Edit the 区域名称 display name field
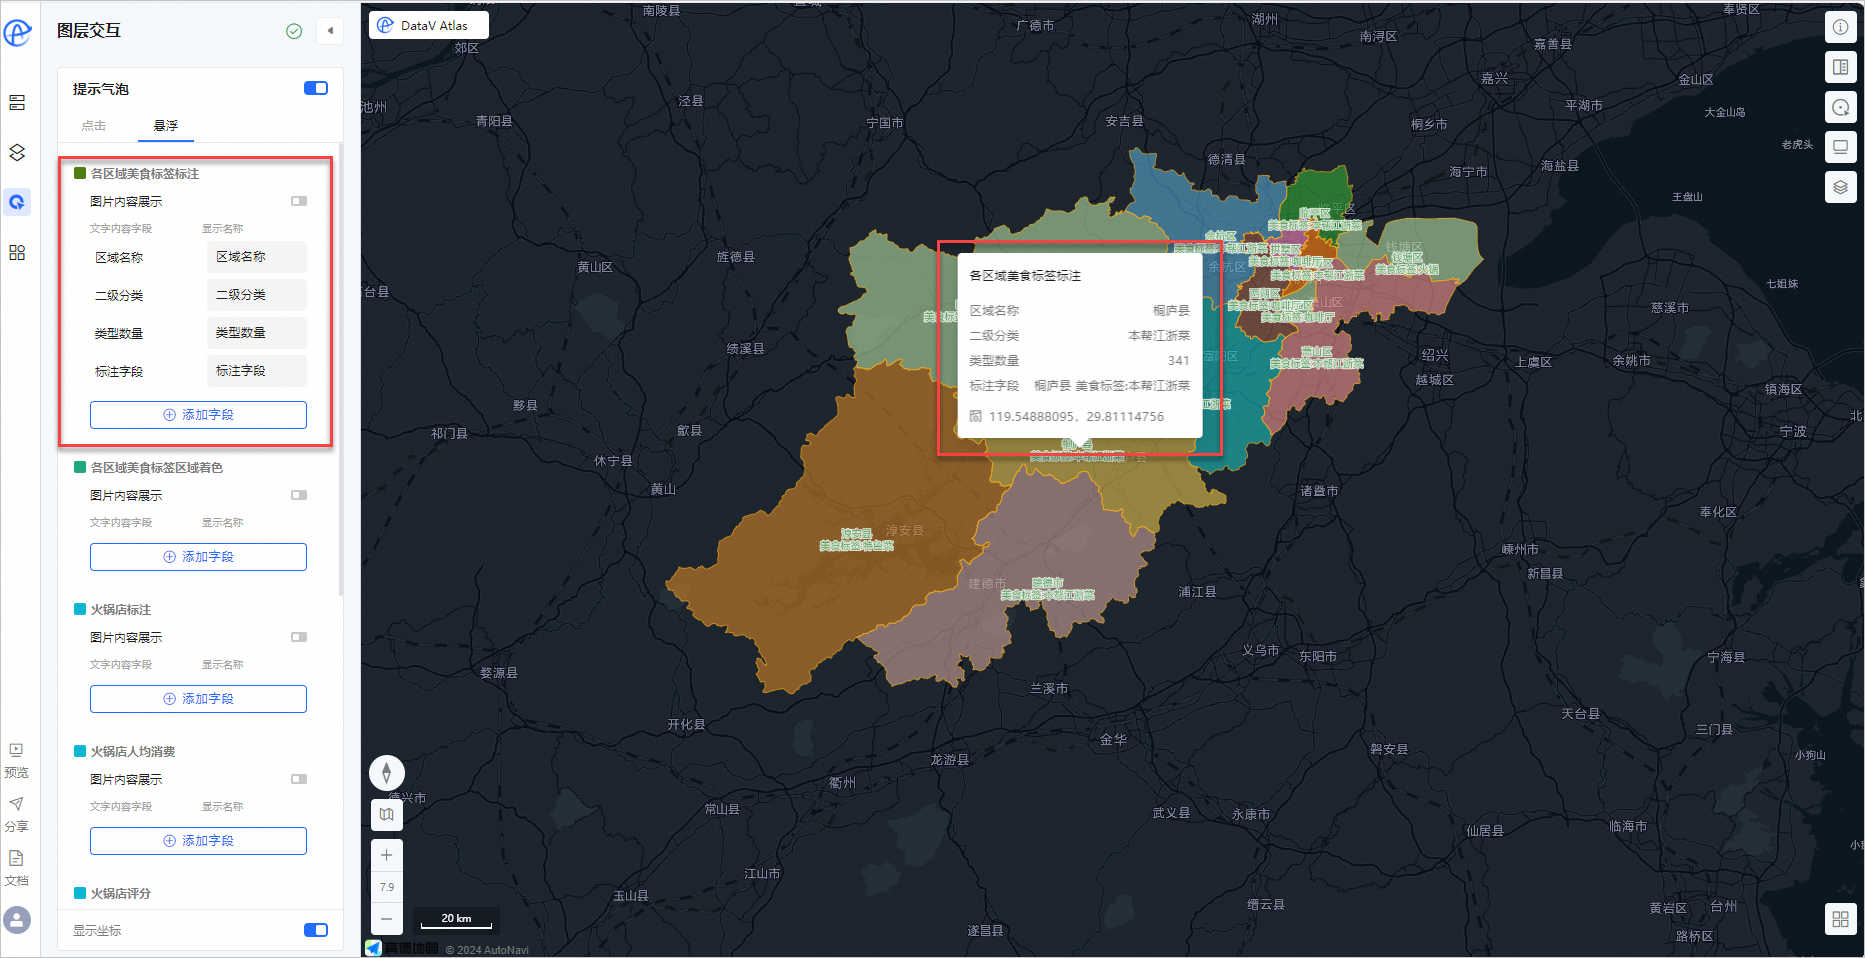The width and height of the screenshot is (1865, 958). tap(257, 257)
